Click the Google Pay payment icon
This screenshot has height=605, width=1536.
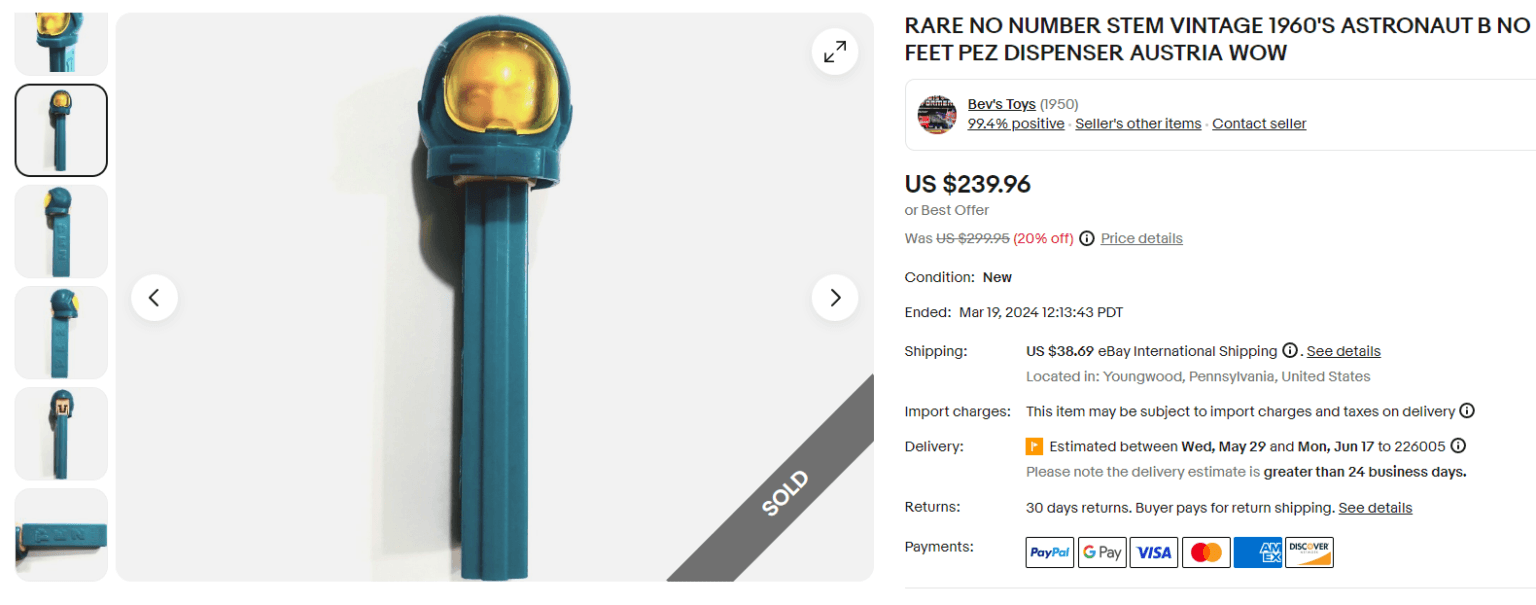(1102, 552)
